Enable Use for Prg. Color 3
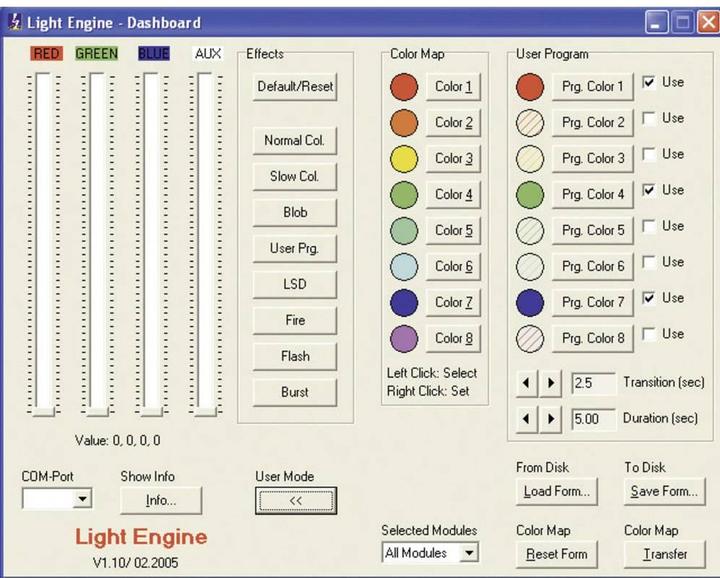Screen dimensions: 720x578 click(649, 154)
